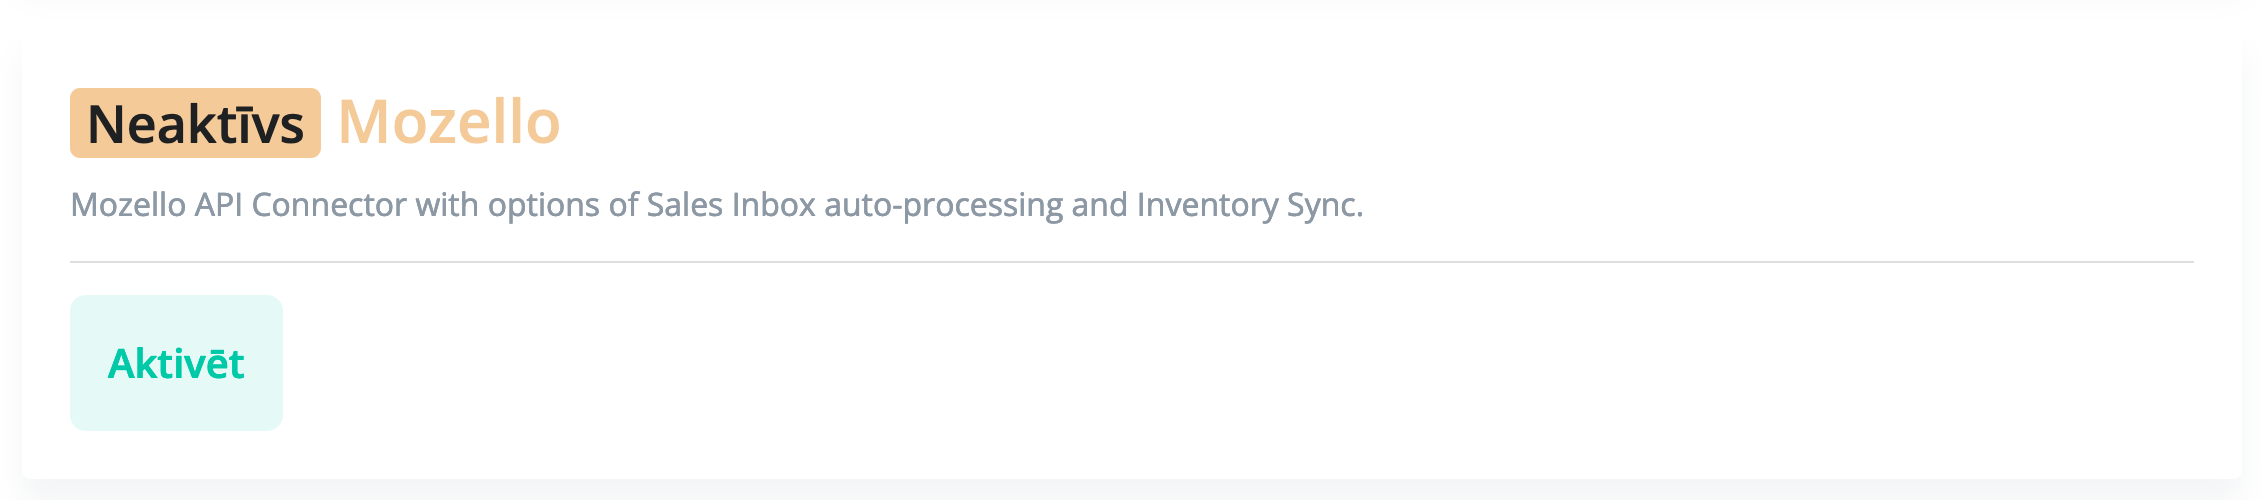The image size is (2262, 500).
Task: Click the orange Mozello heading
Action: pyautogui.click(x=449, y=123)
